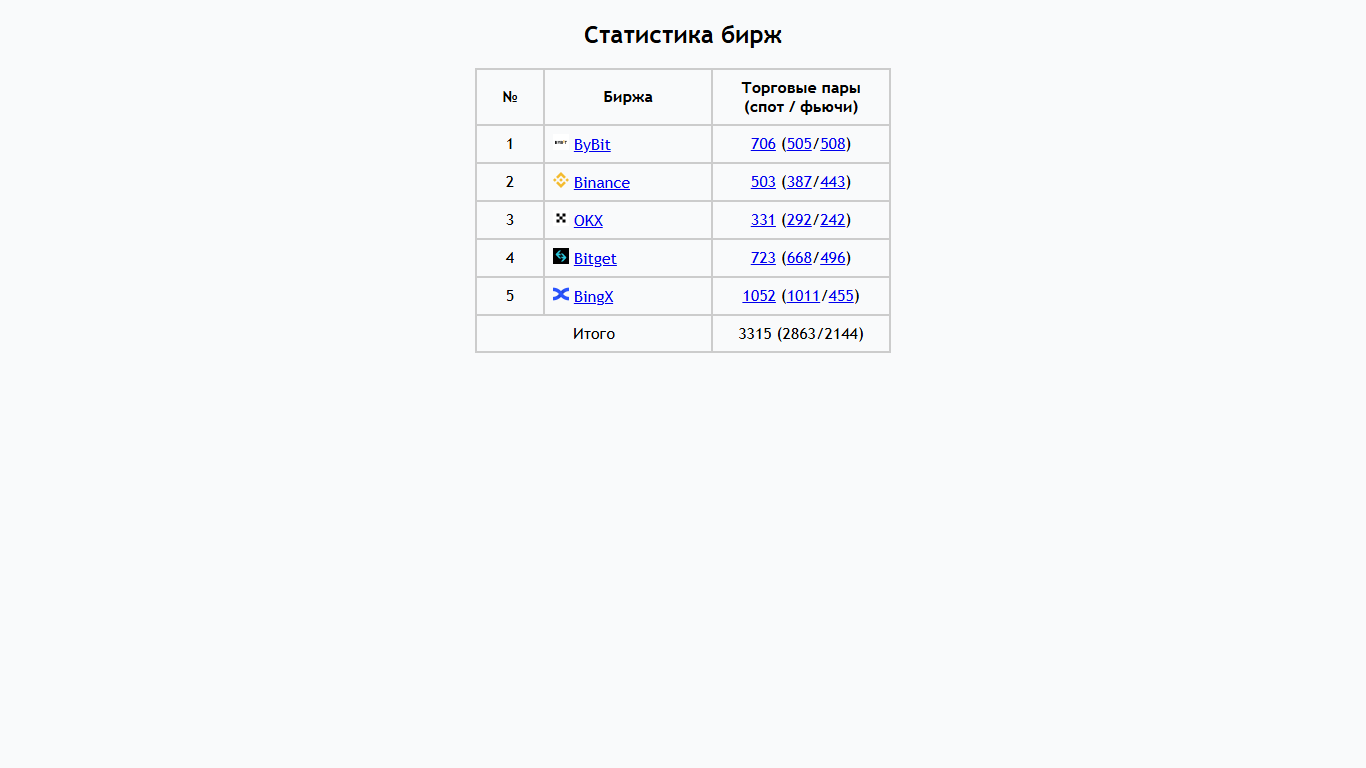Select Bitget spot pairs count 668
The width and height of the screenshot is (1366, 768).
(x=799, y=258)
